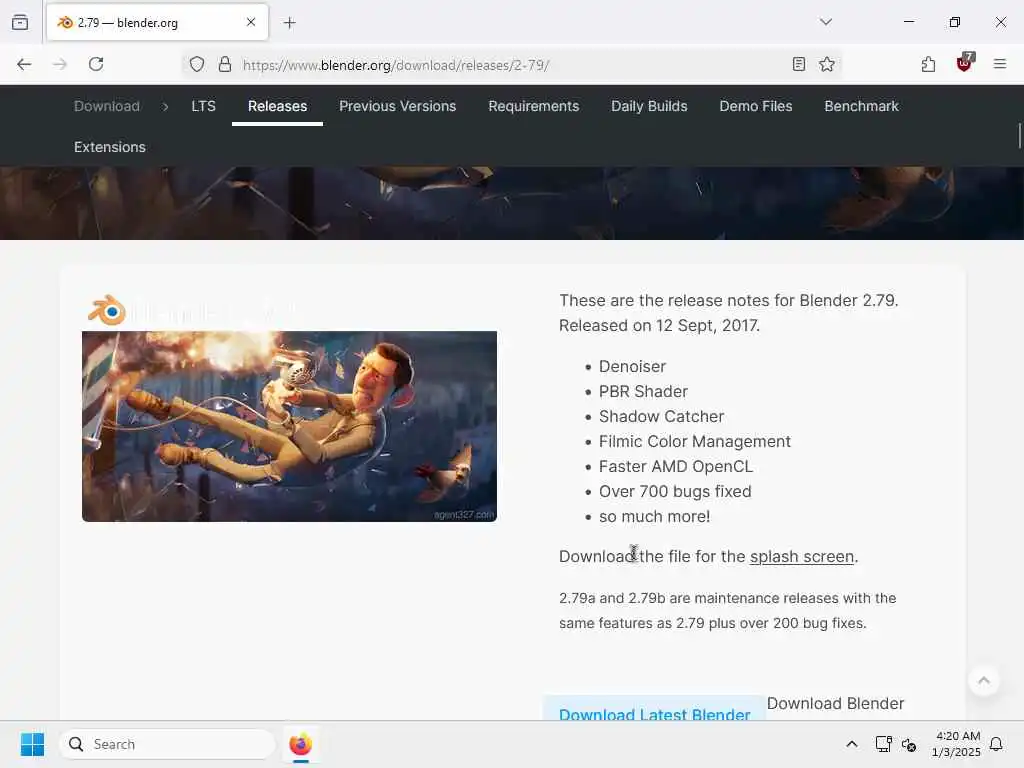Click the Blender logo icon
This screenshot has height=768, width=1024.
[106, 310]
